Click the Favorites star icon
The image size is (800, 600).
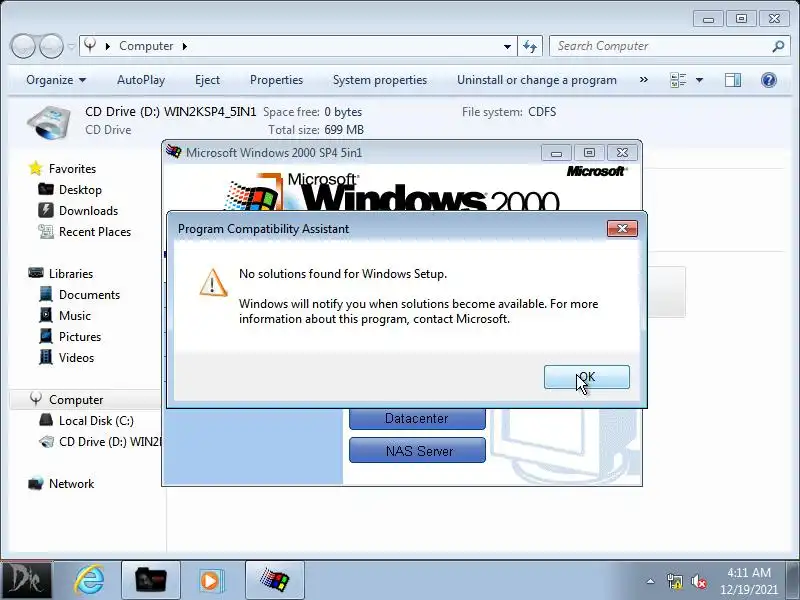click(35, 168)
